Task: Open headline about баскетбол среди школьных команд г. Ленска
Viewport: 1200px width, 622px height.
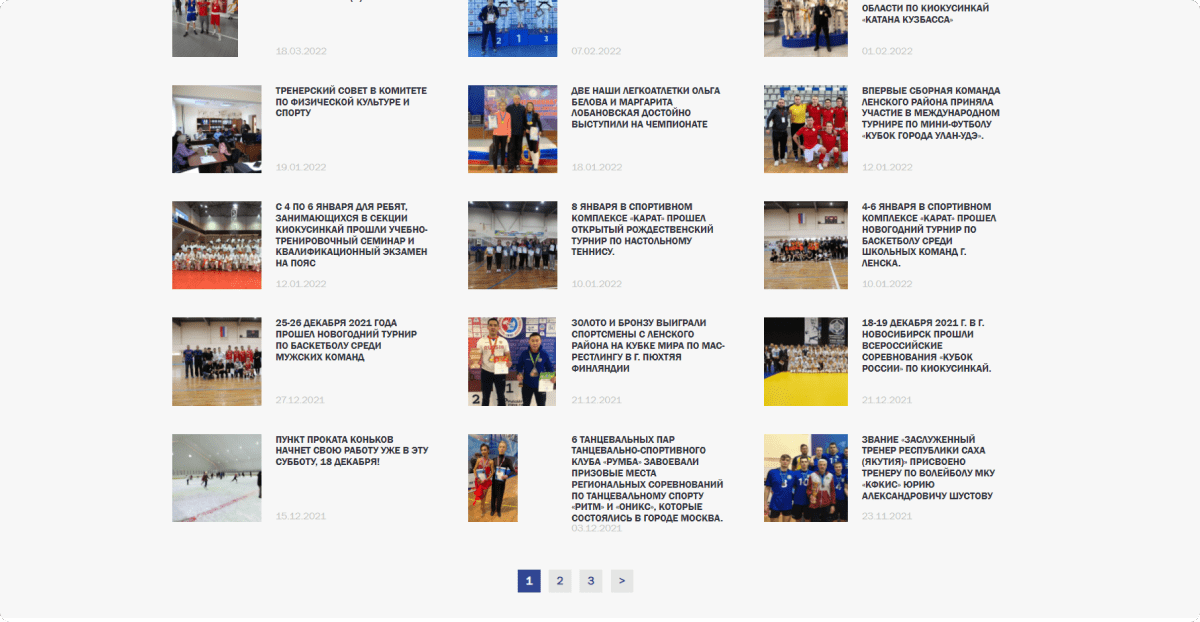Action: coord(929,235)
